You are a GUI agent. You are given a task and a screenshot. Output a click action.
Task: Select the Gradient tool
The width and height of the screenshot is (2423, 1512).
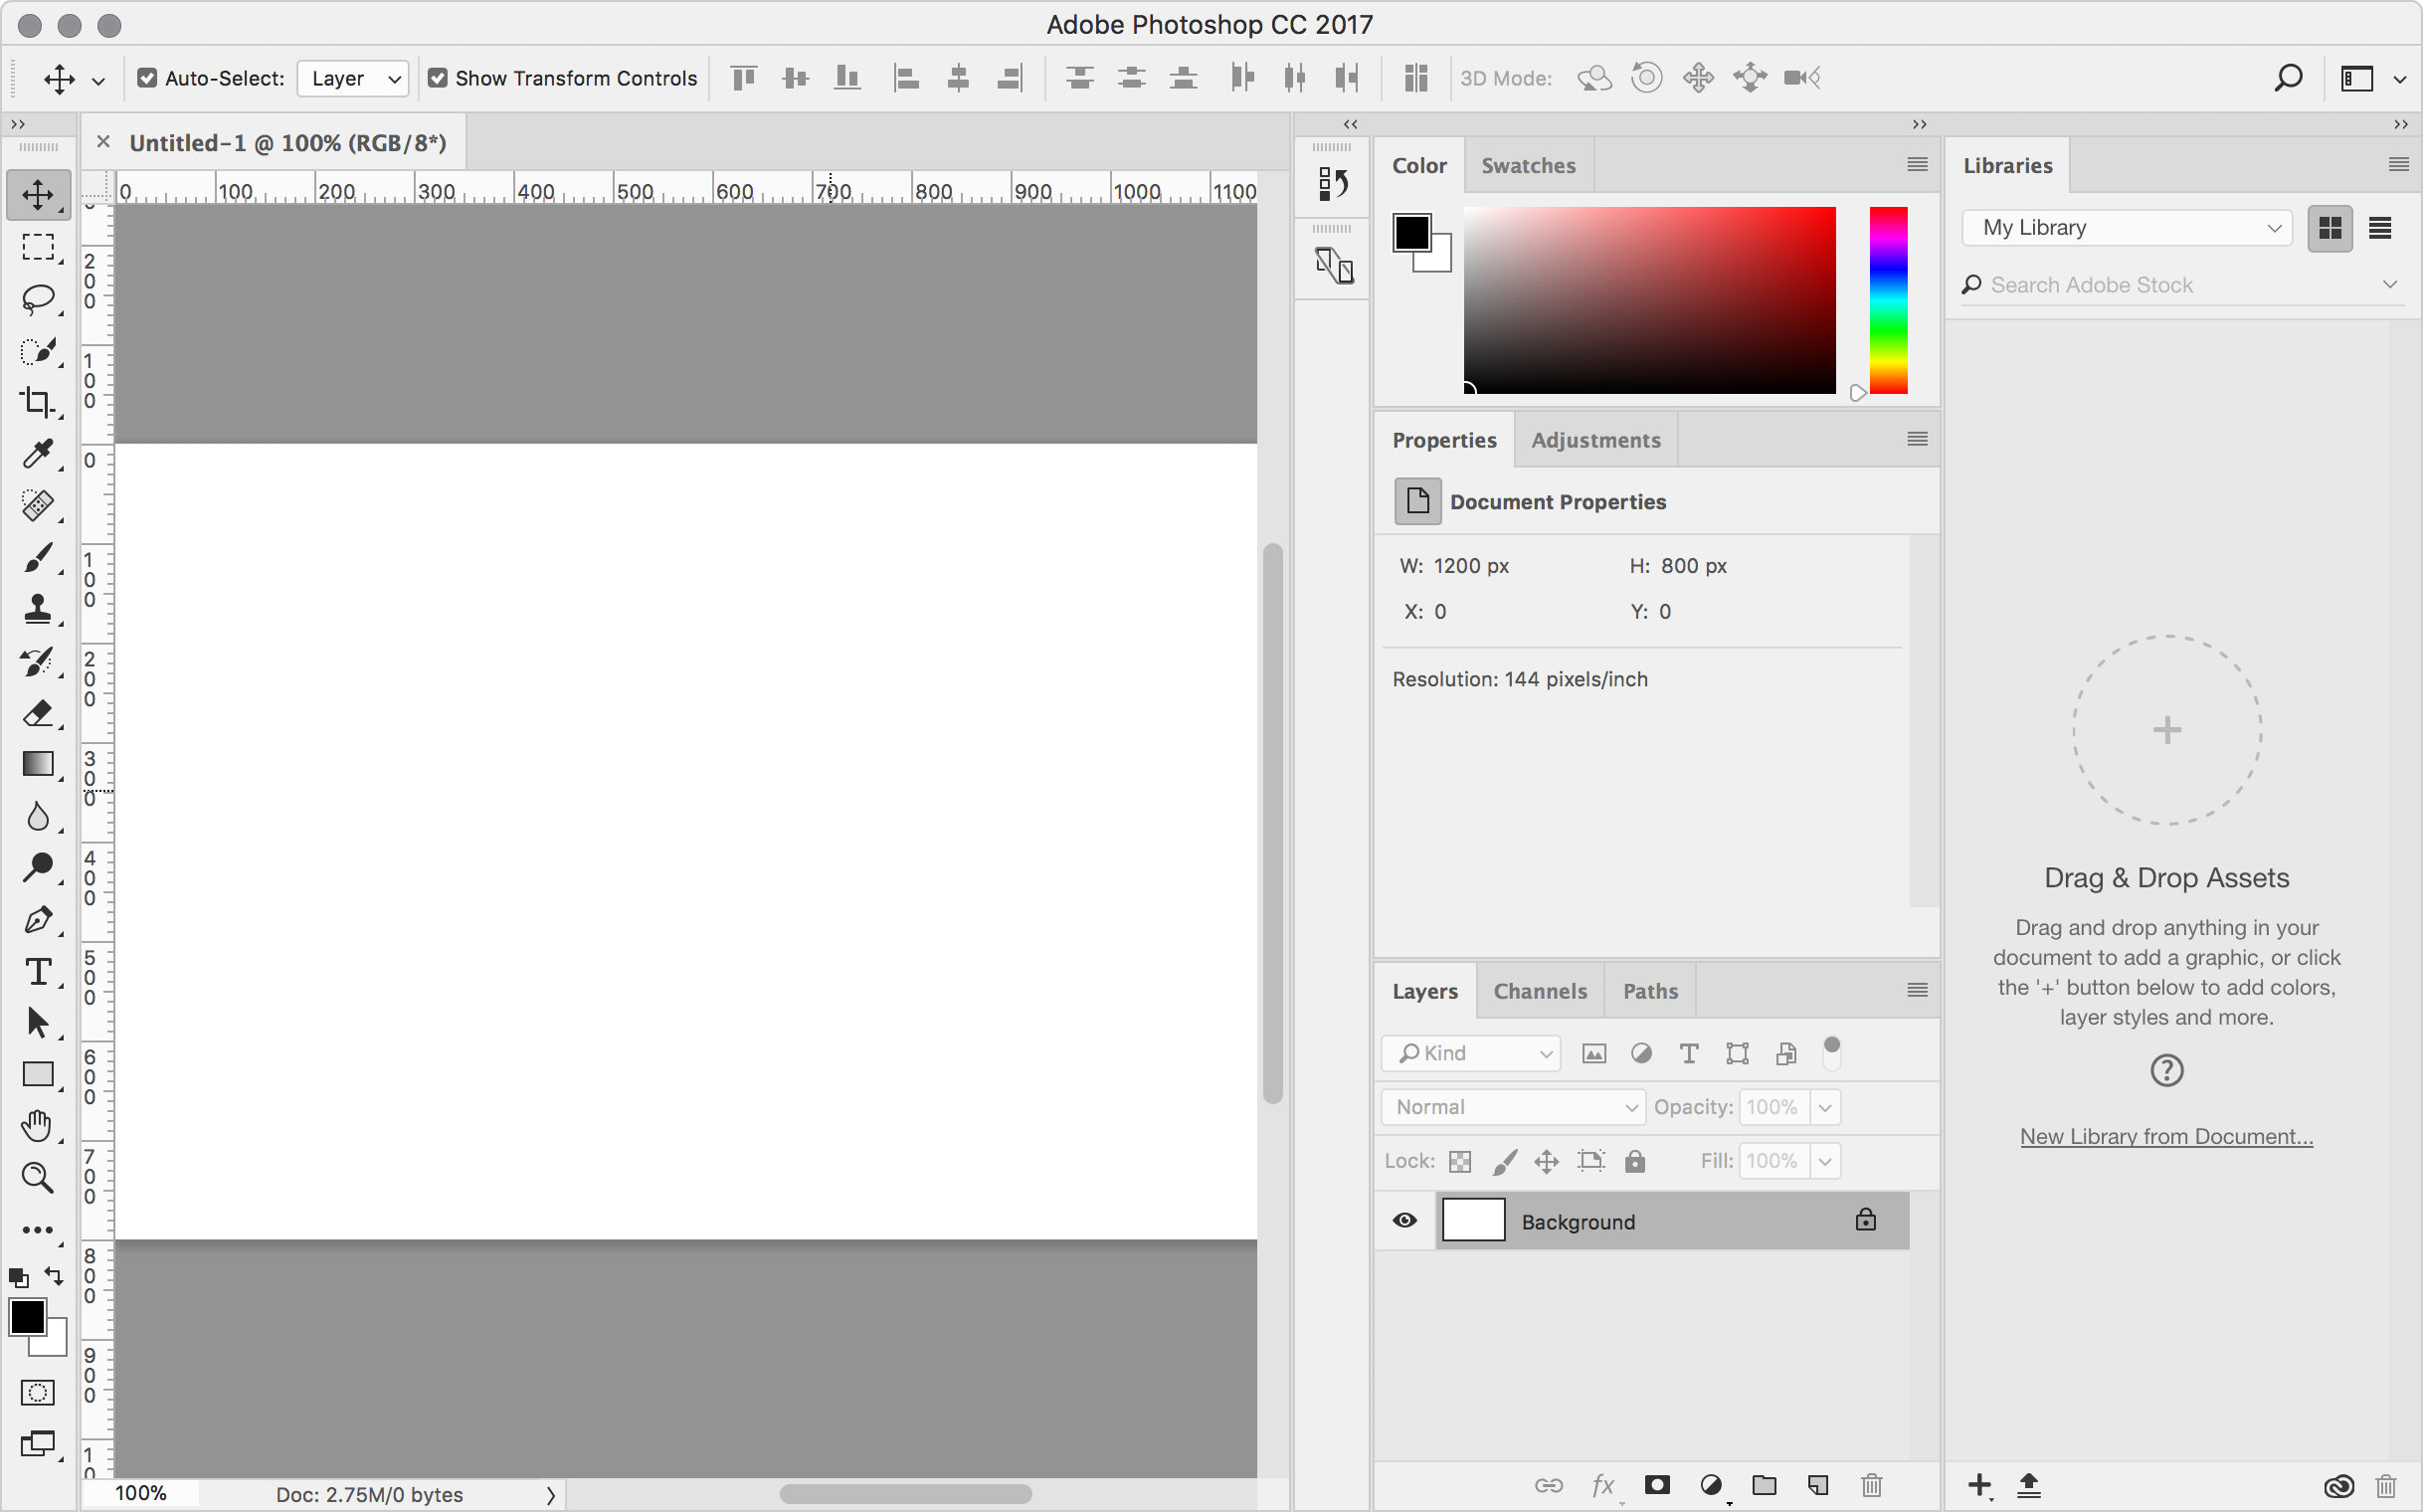click(x=38, y=764)
